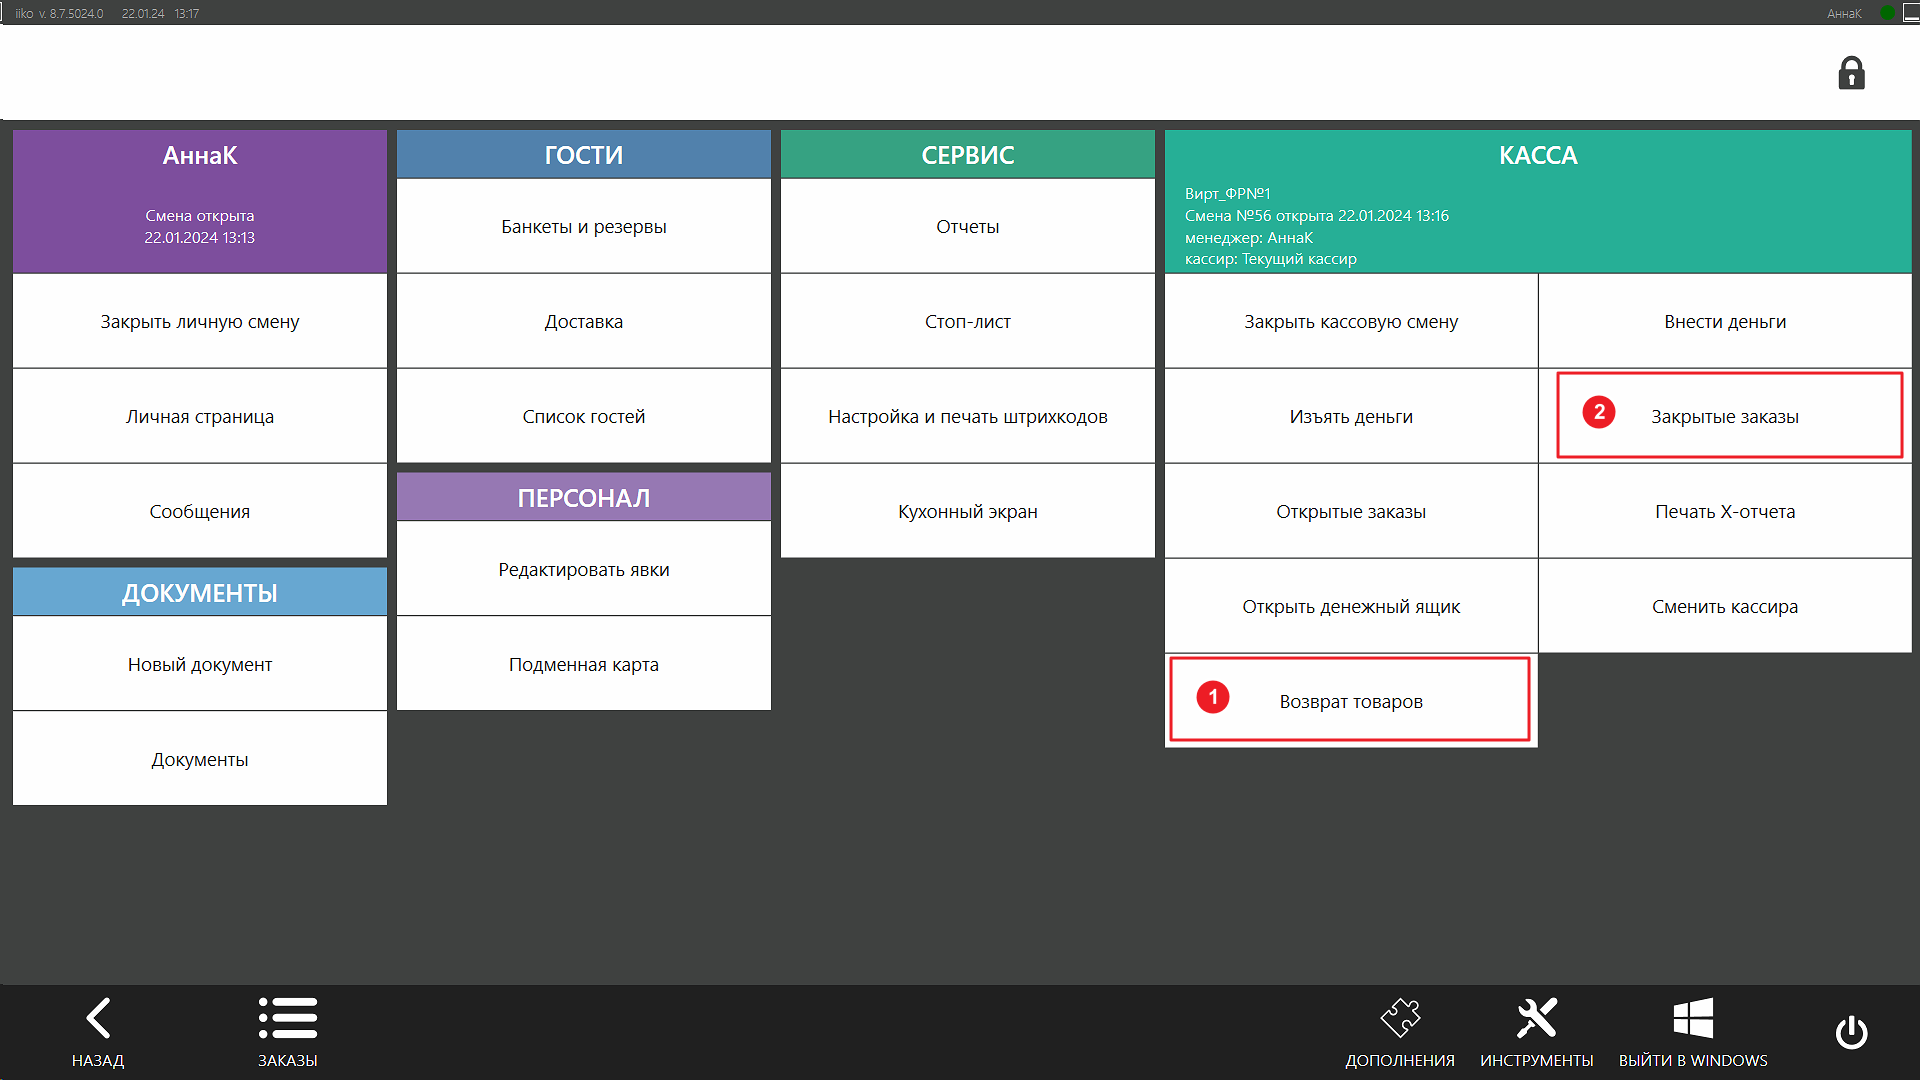1920x1080 pixels.
Task: Click the ВЫЙТИ В WINDOWS icon
Action: tap(1693, 1018)
